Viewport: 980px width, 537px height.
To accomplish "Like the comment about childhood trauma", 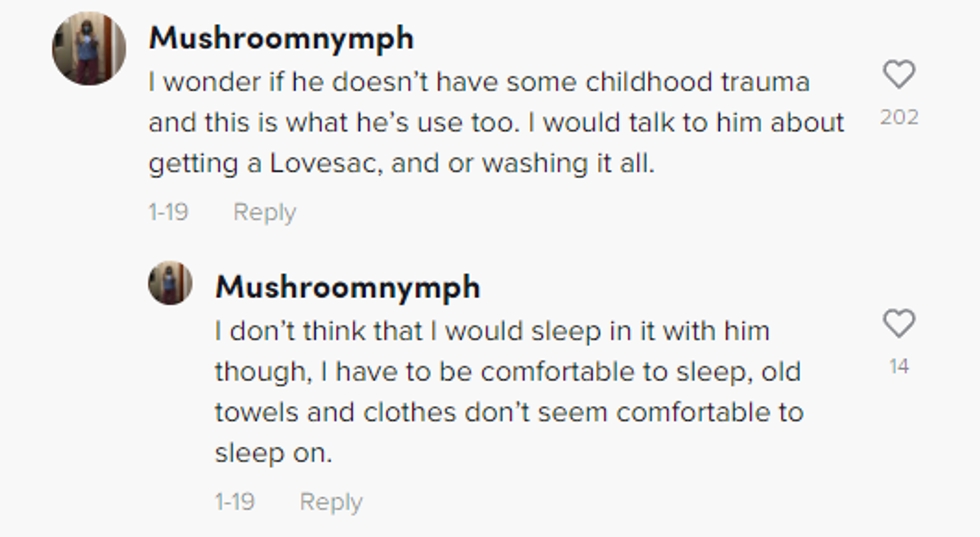I will pyautogui.click(x=899, y=74).
